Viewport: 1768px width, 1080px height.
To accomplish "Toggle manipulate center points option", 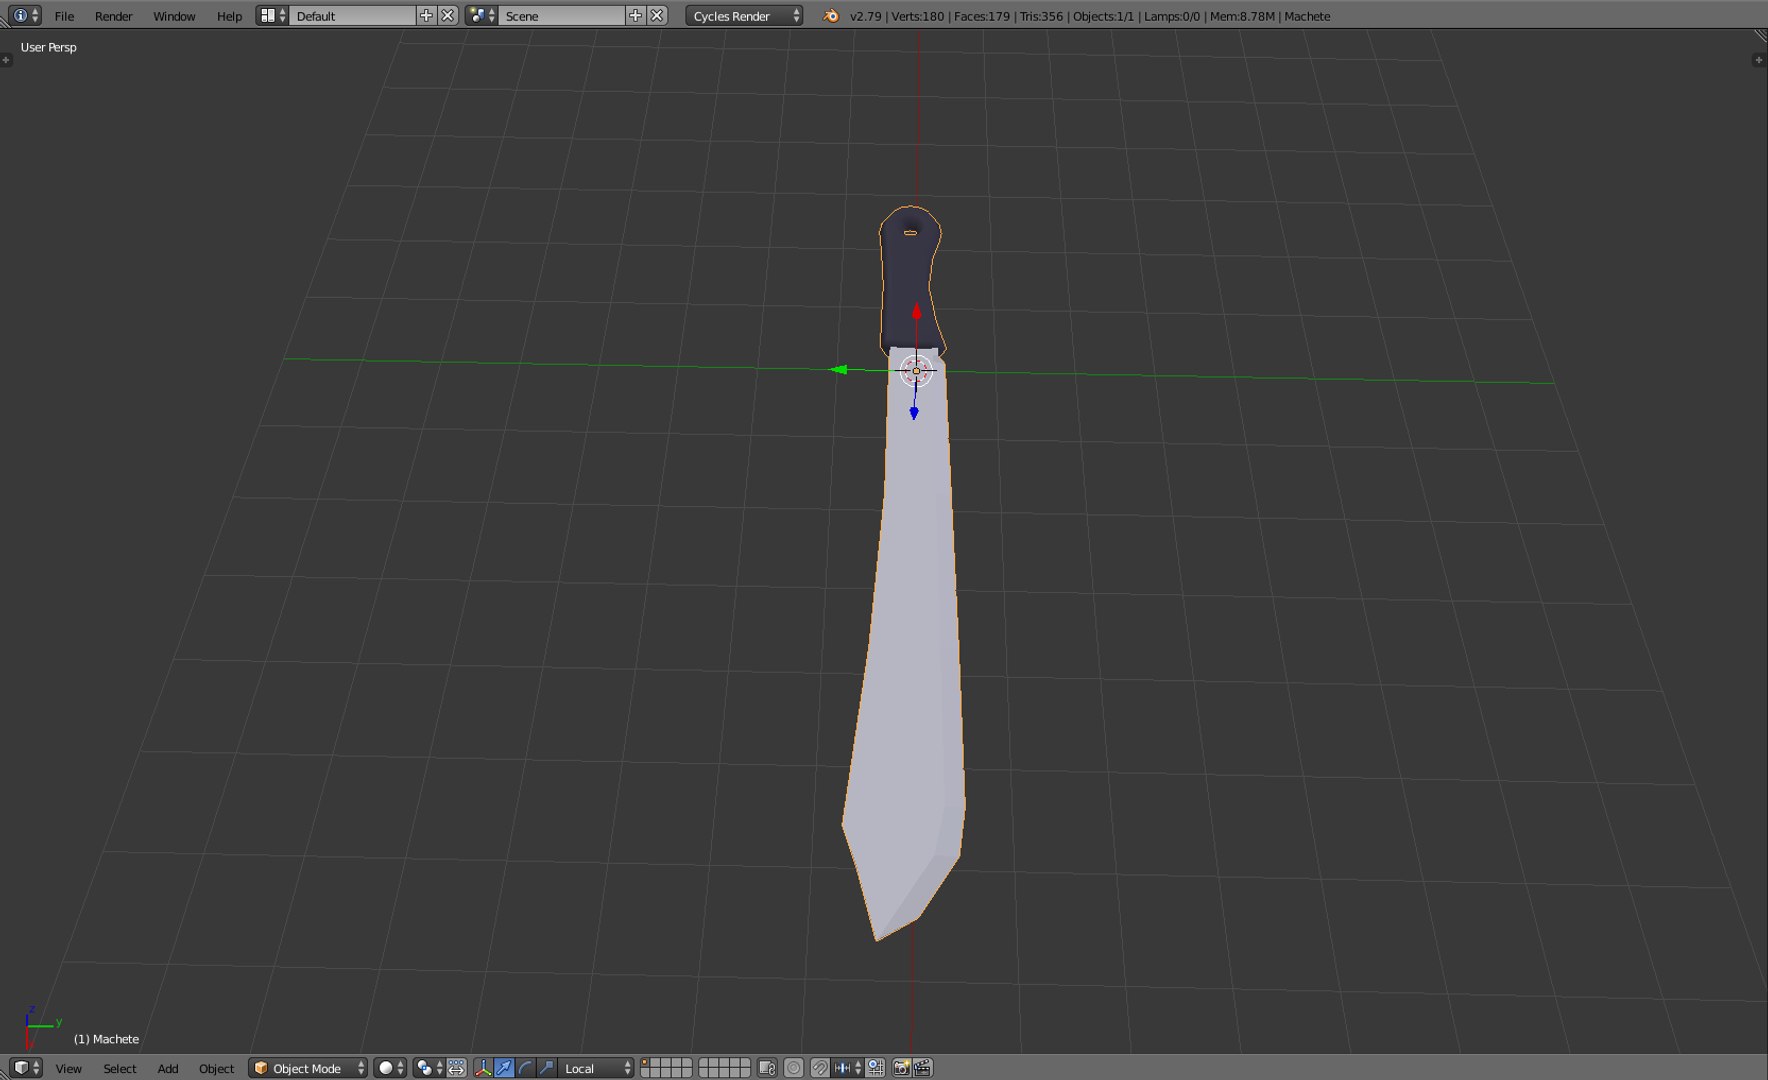I will 457,1068.
